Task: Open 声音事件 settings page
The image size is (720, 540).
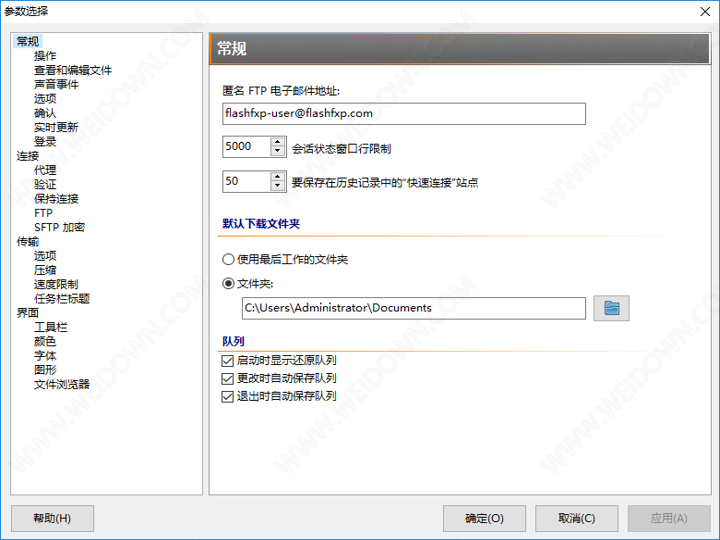Action: tap(56, 84)
